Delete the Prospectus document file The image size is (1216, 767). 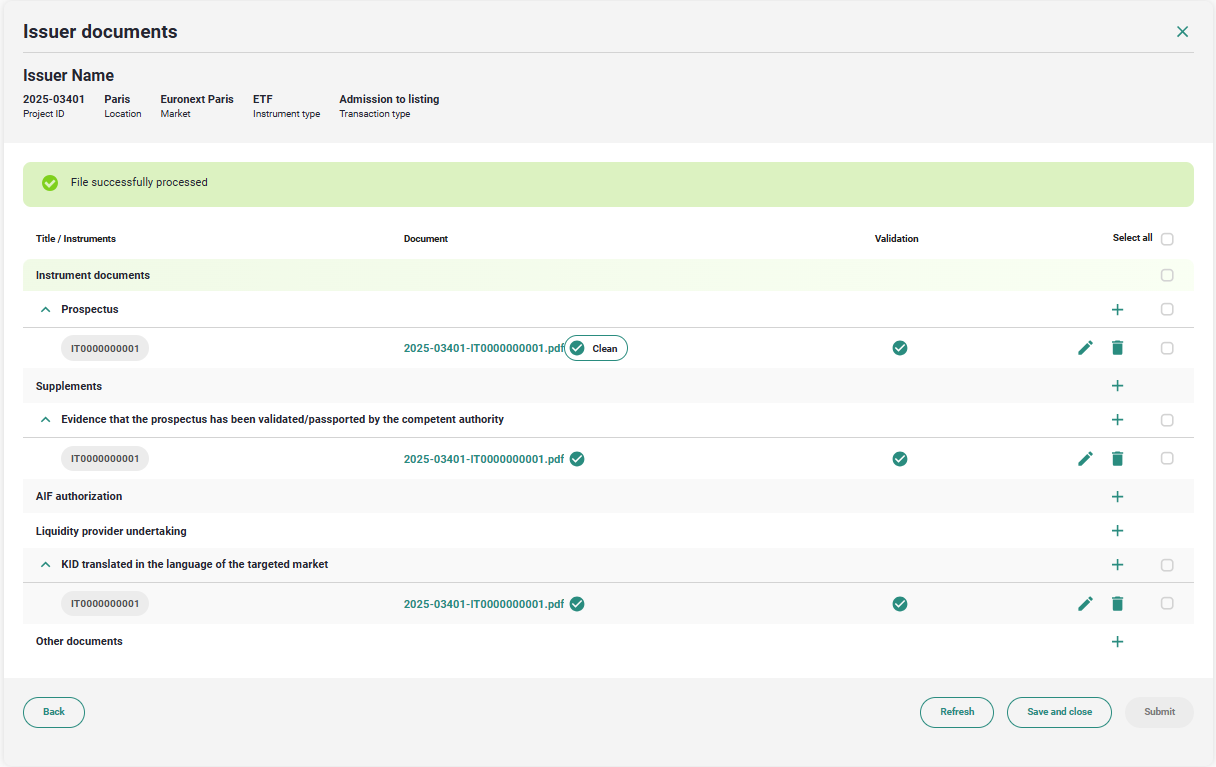click(x=1117, y=348)
